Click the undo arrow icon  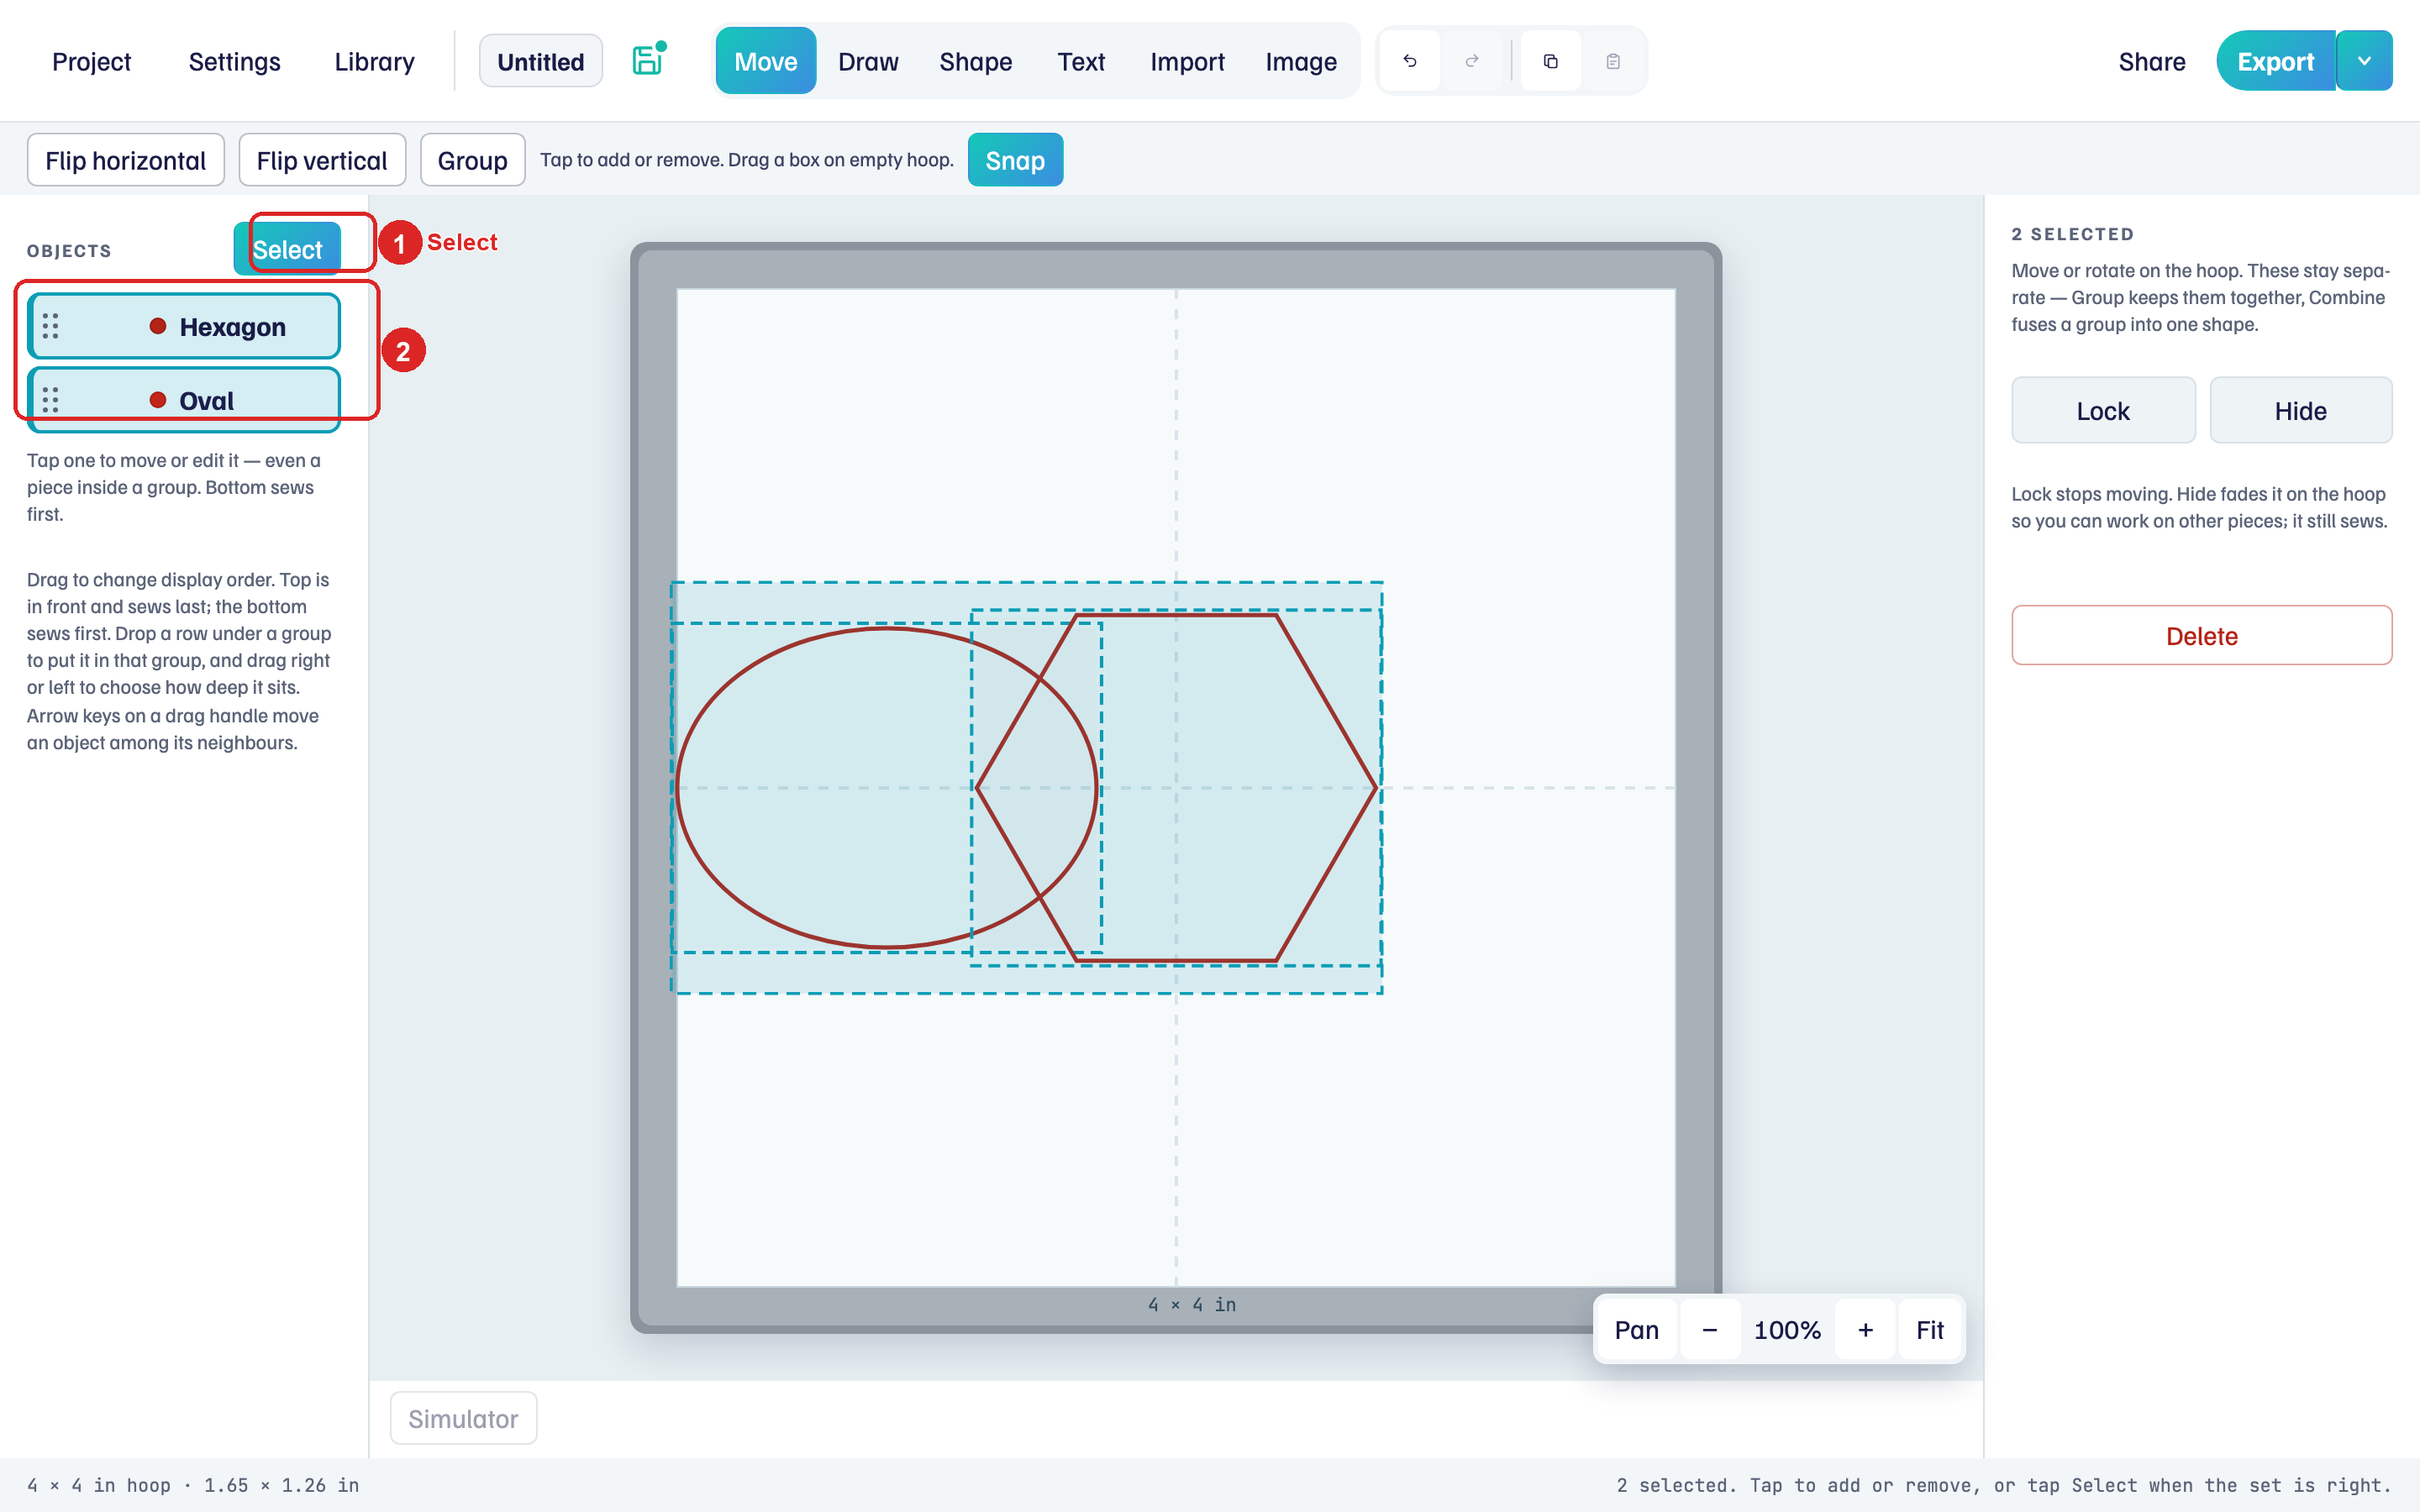[1409, 61]
